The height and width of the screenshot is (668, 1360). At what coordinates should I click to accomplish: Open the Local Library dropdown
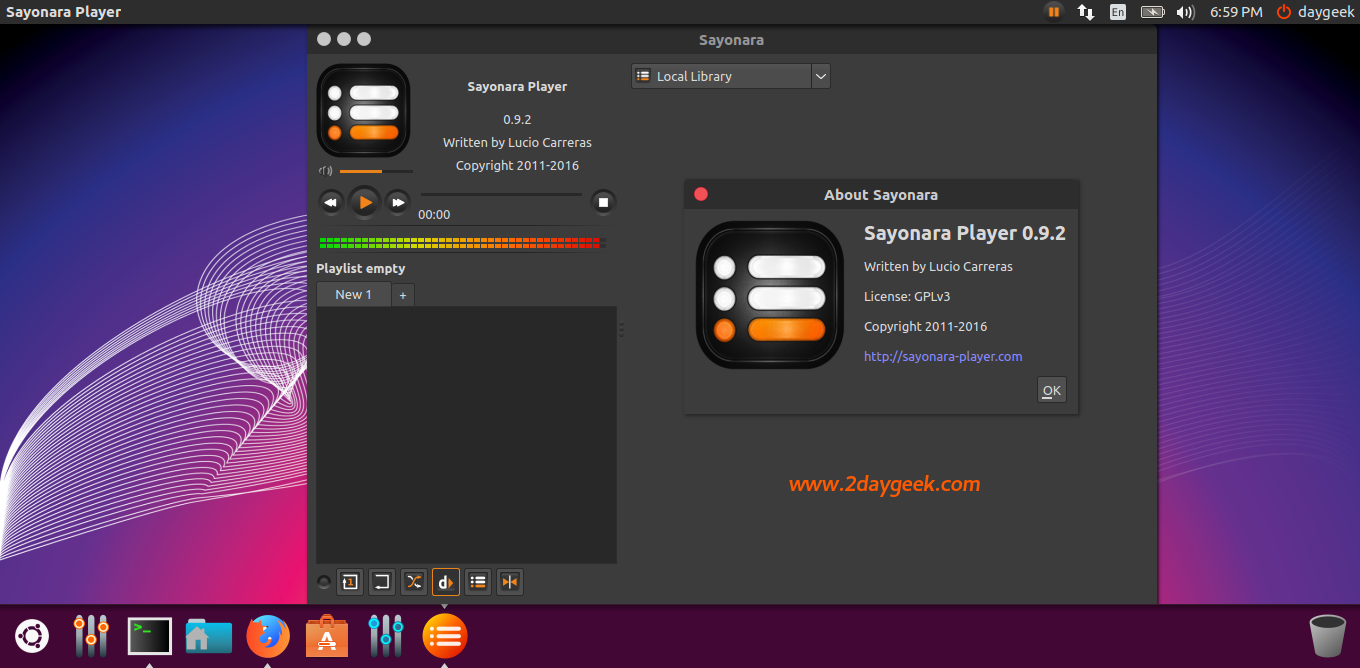tap(731, 76)
